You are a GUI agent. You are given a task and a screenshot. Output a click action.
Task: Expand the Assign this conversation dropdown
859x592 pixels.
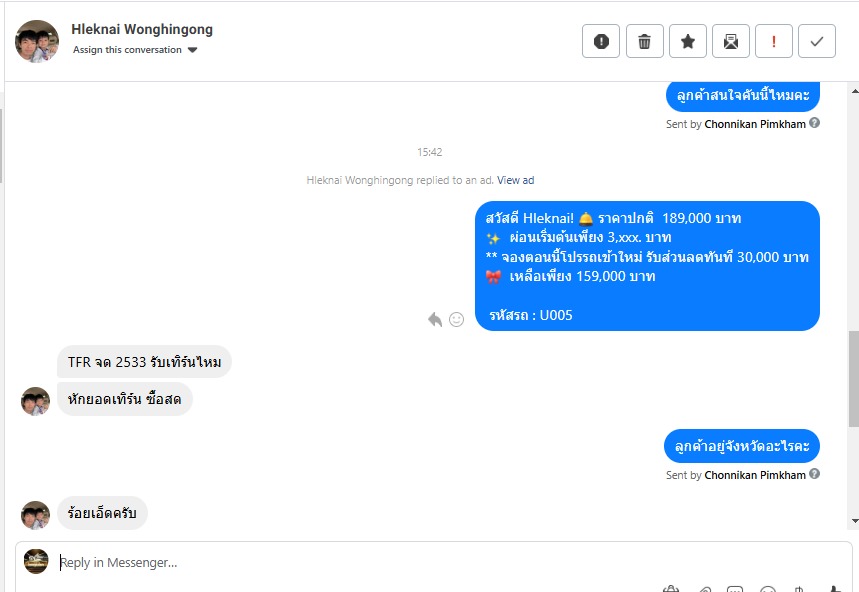[135, 50]
